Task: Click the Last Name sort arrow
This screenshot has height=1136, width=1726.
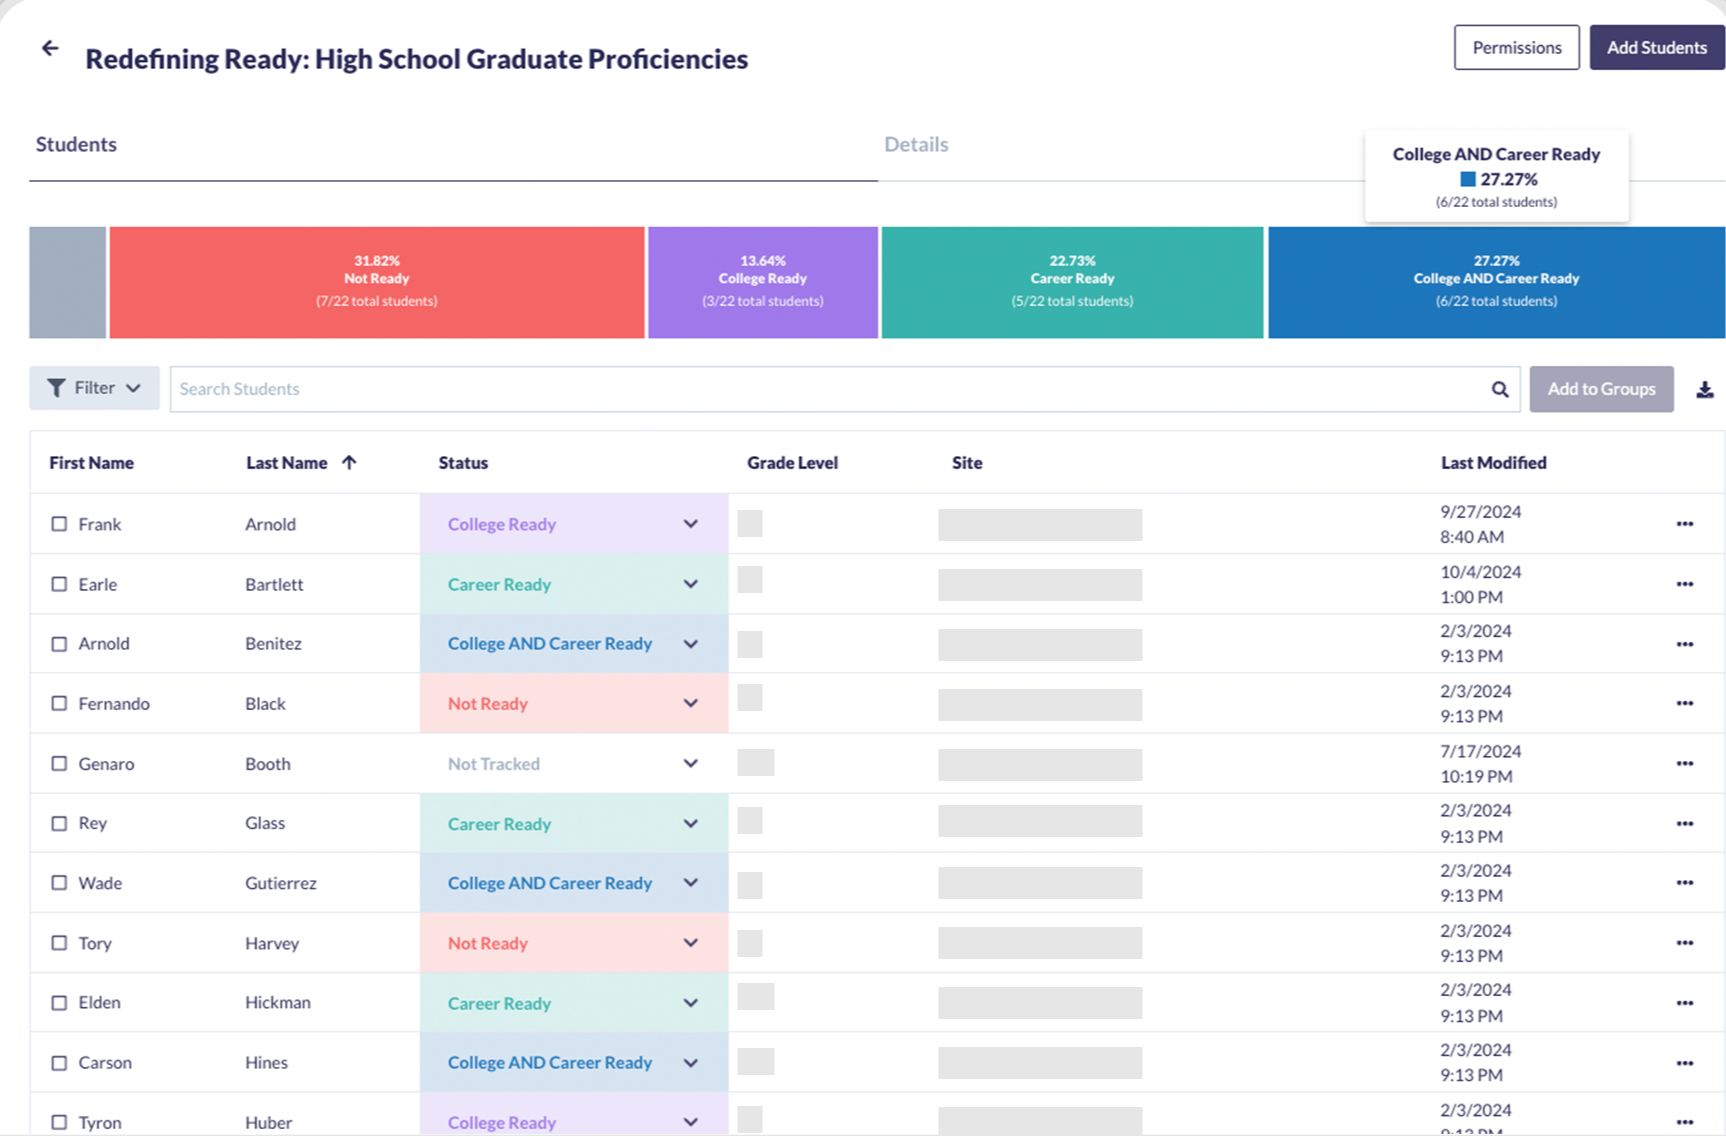Action: coord(349,463)
